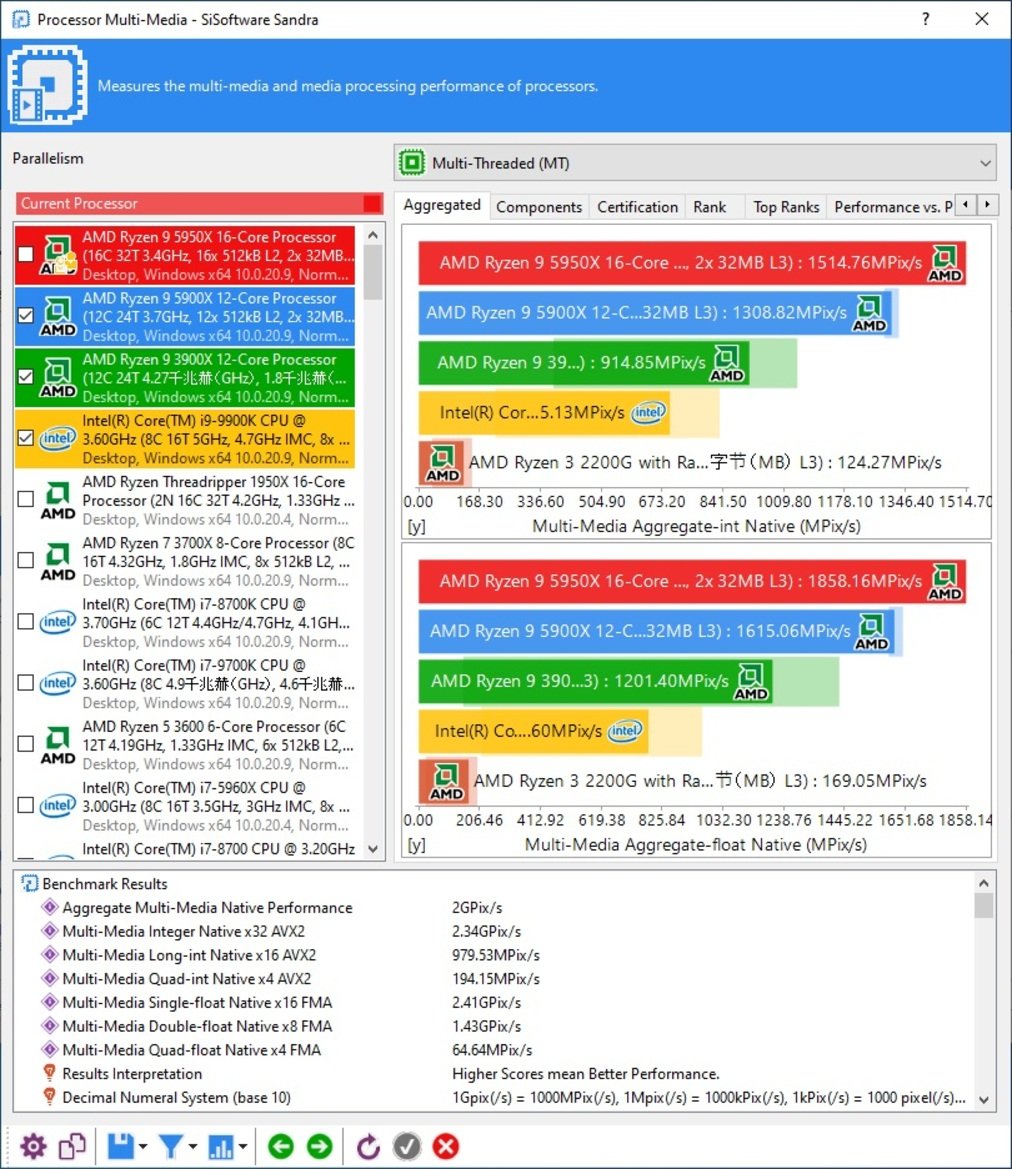Viewport: 1012px width, 1169px height.
Task: Open dropdown arrow next to save icon
Action: click(x=142, y=1147)
